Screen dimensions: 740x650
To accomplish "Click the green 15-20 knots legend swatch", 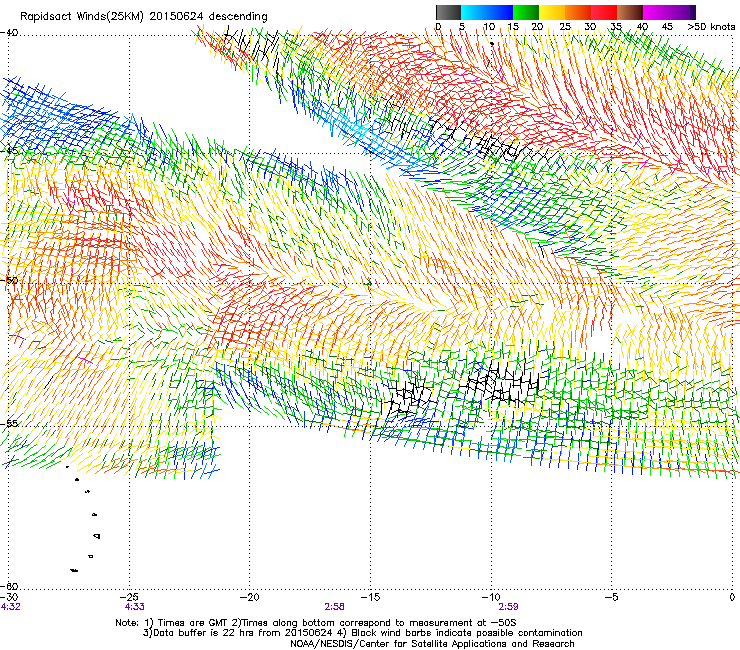I will tap(526, 12).
